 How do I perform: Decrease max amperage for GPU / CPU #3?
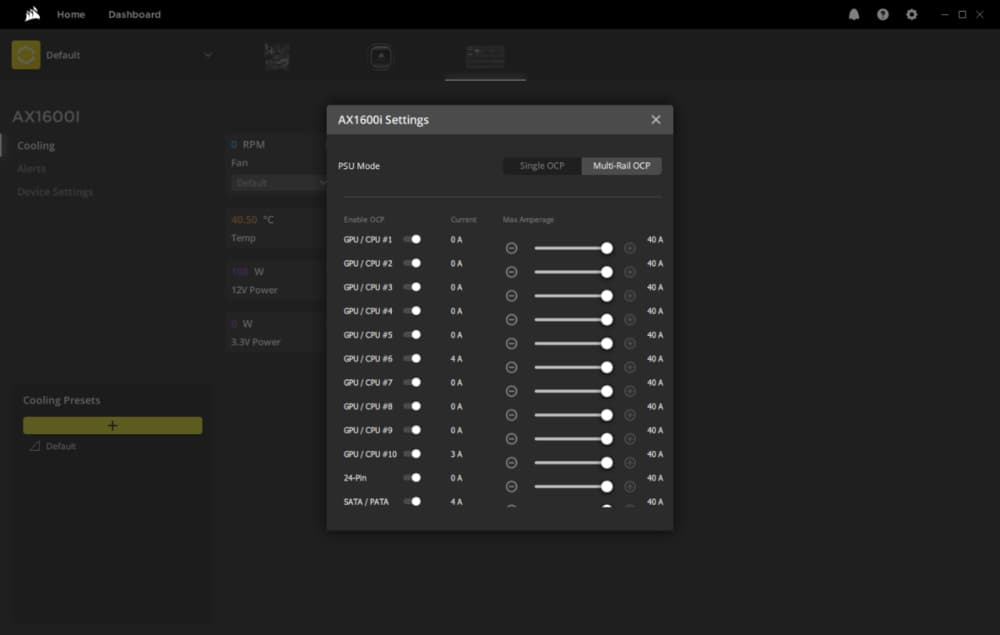click(511, 296)
